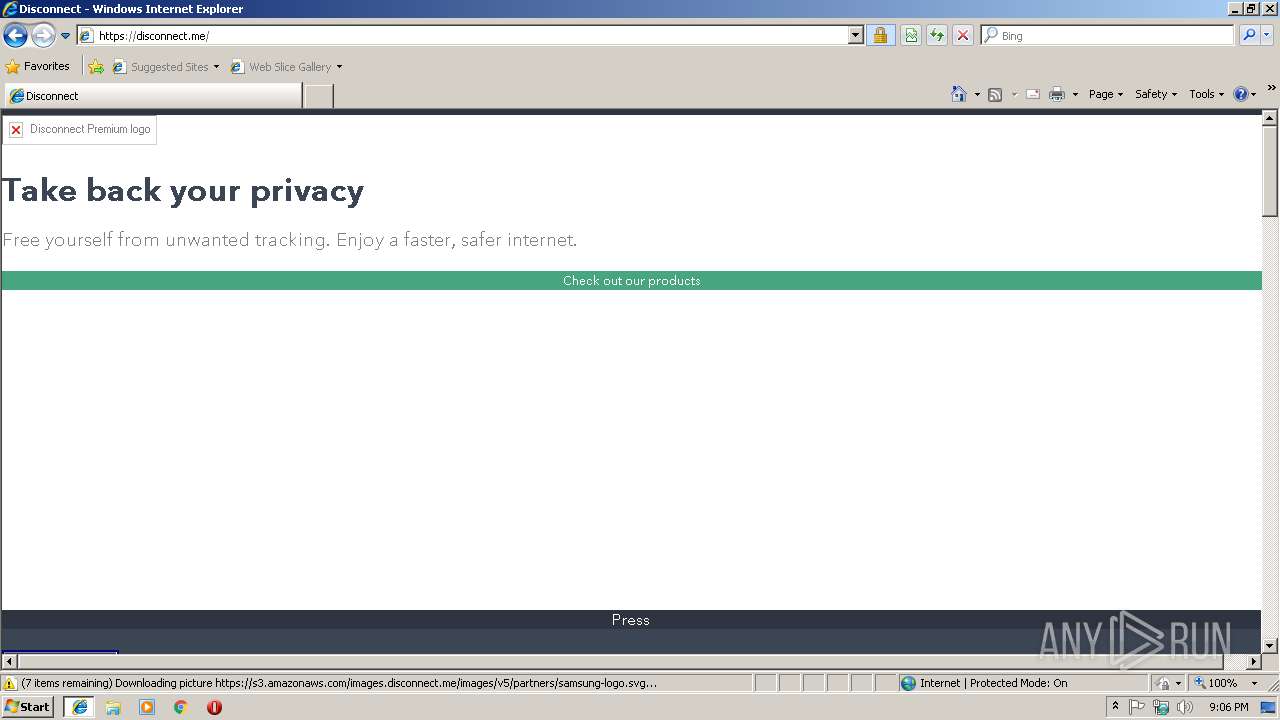
Task: Open the Web Slice Gallery link
Action: pyautogui.click(x=281, y=67)
